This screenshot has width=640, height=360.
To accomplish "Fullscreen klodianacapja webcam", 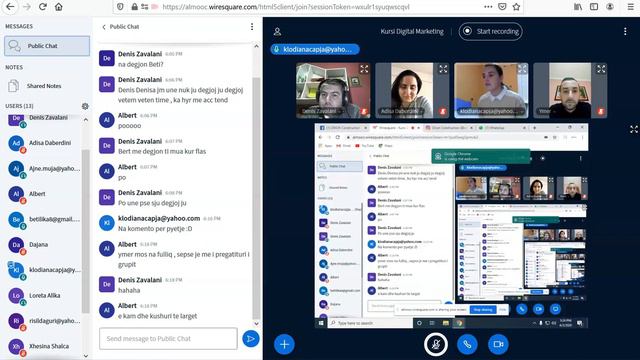I will click(x=522, y=69).
